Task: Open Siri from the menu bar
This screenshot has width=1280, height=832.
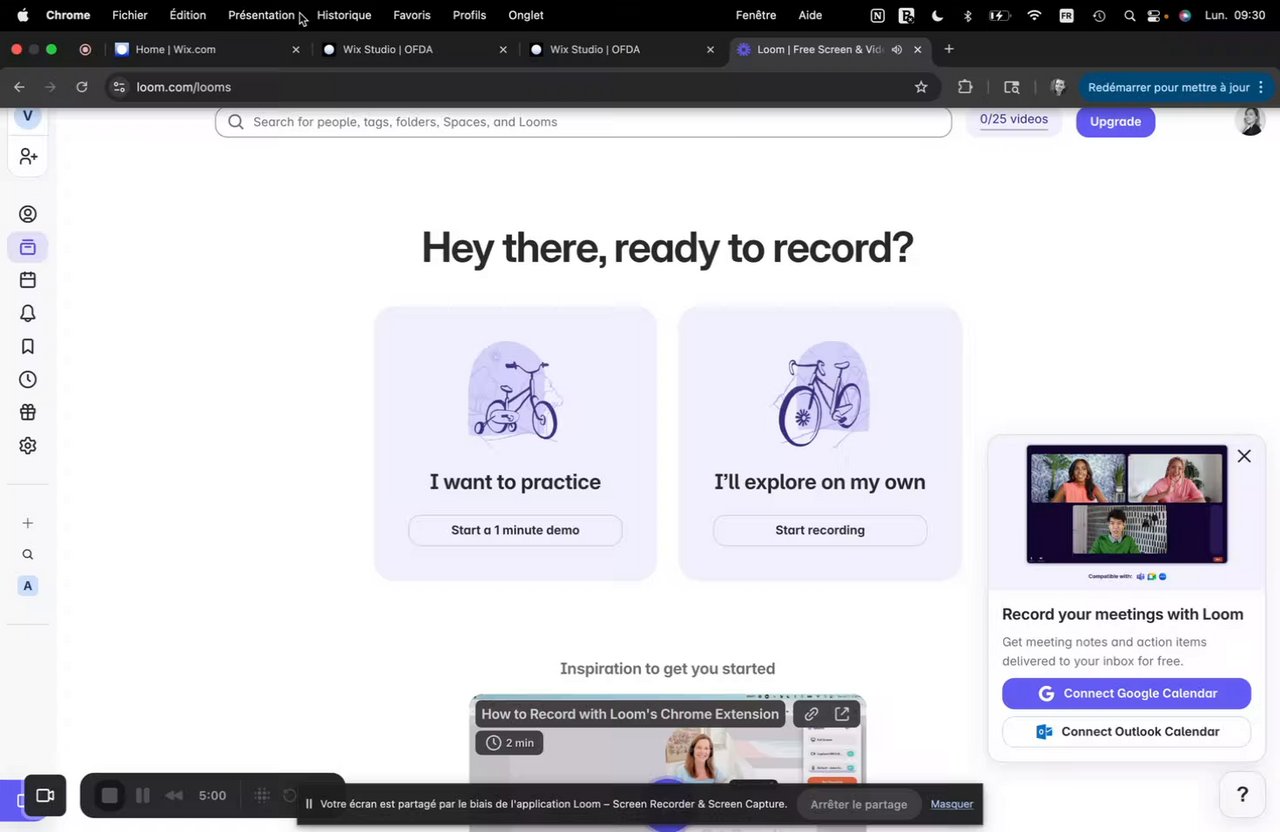Action: tap(1185, 15)
